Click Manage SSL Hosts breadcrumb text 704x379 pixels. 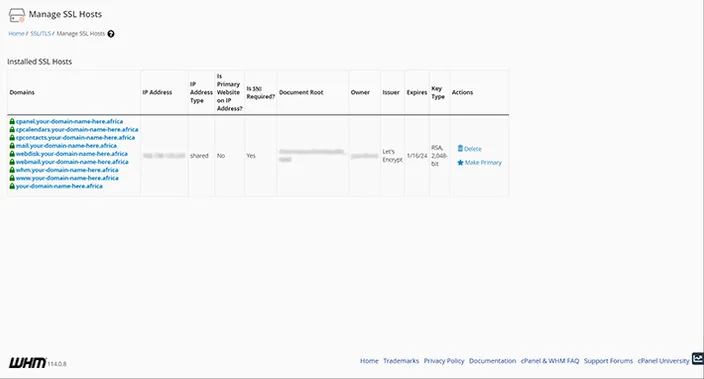(x=81, y=34)
